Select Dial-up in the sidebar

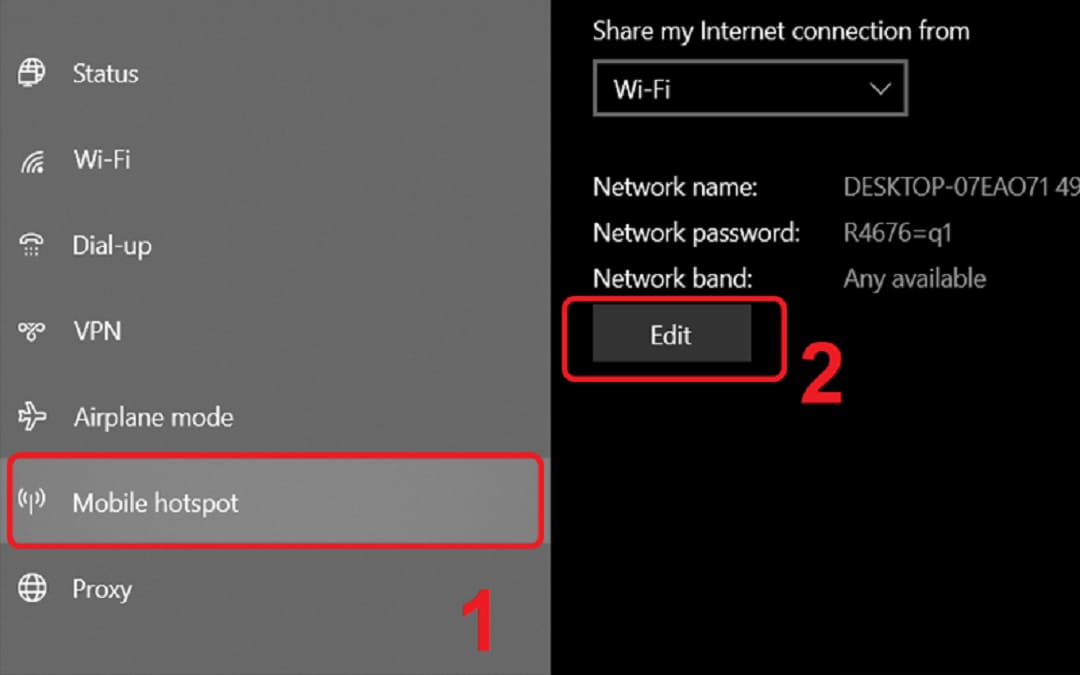276,246
